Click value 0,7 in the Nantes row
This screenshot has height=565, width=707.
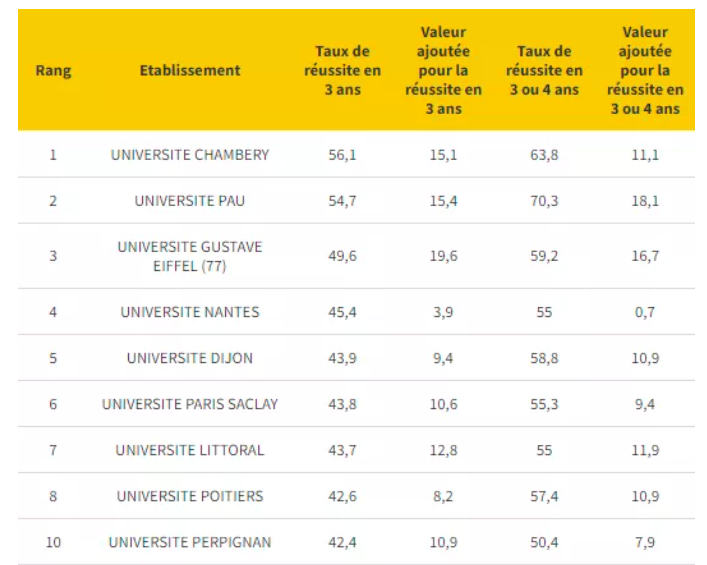pos(645,312)
